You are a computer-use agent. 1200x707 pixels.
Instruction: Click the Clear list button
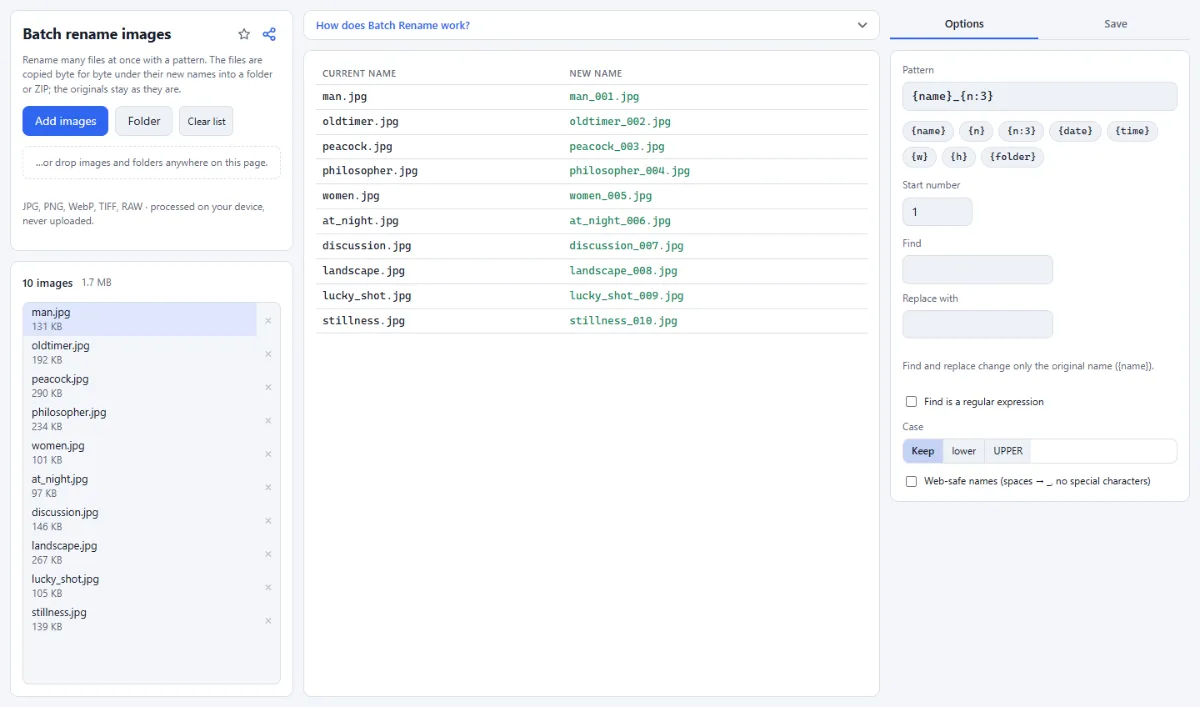click(x=206, y=121)
